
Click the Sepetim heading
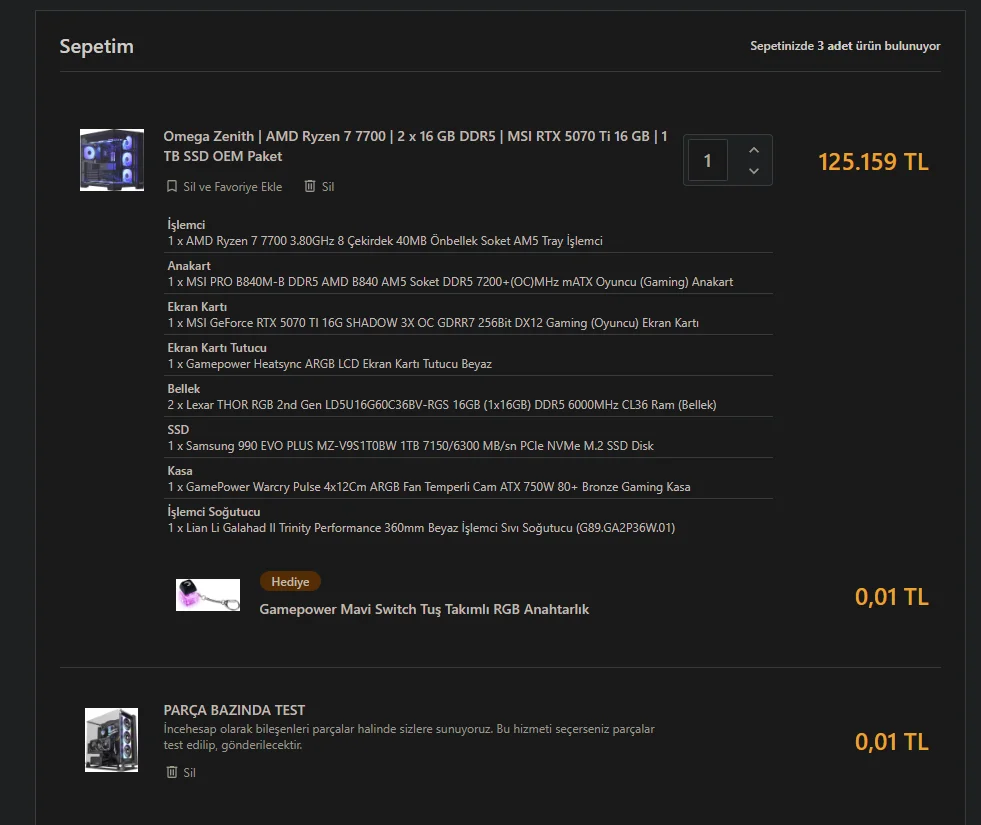coord(96,46)
